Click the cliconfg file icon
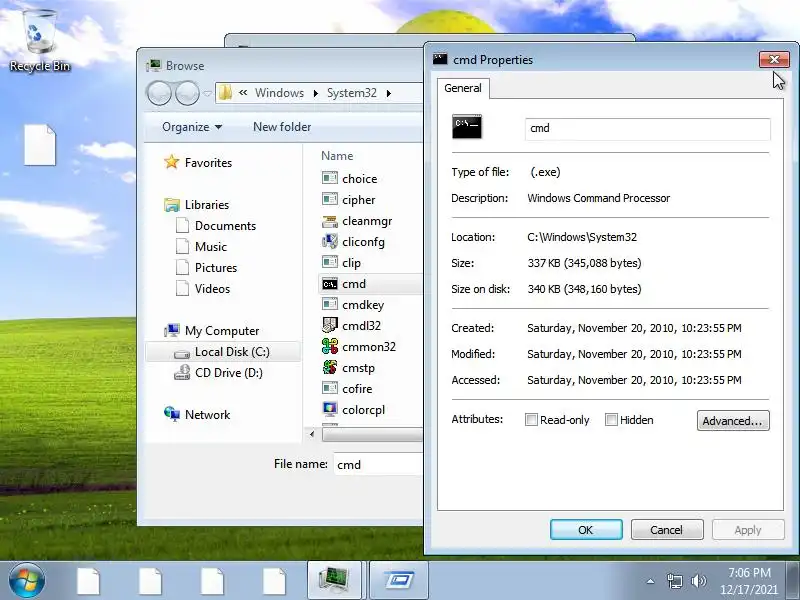This screenshot has height=600, width=800. tap(330, 241)
